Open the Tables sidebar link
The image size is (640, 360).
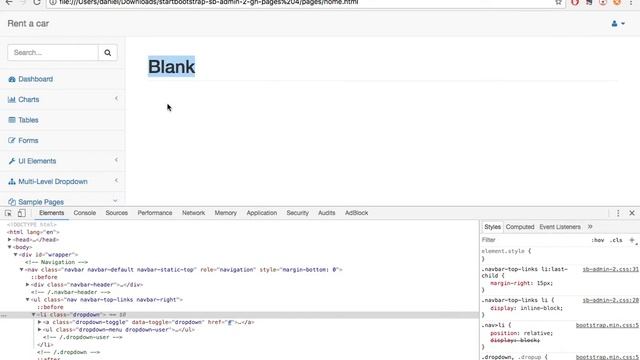[28, 120]
